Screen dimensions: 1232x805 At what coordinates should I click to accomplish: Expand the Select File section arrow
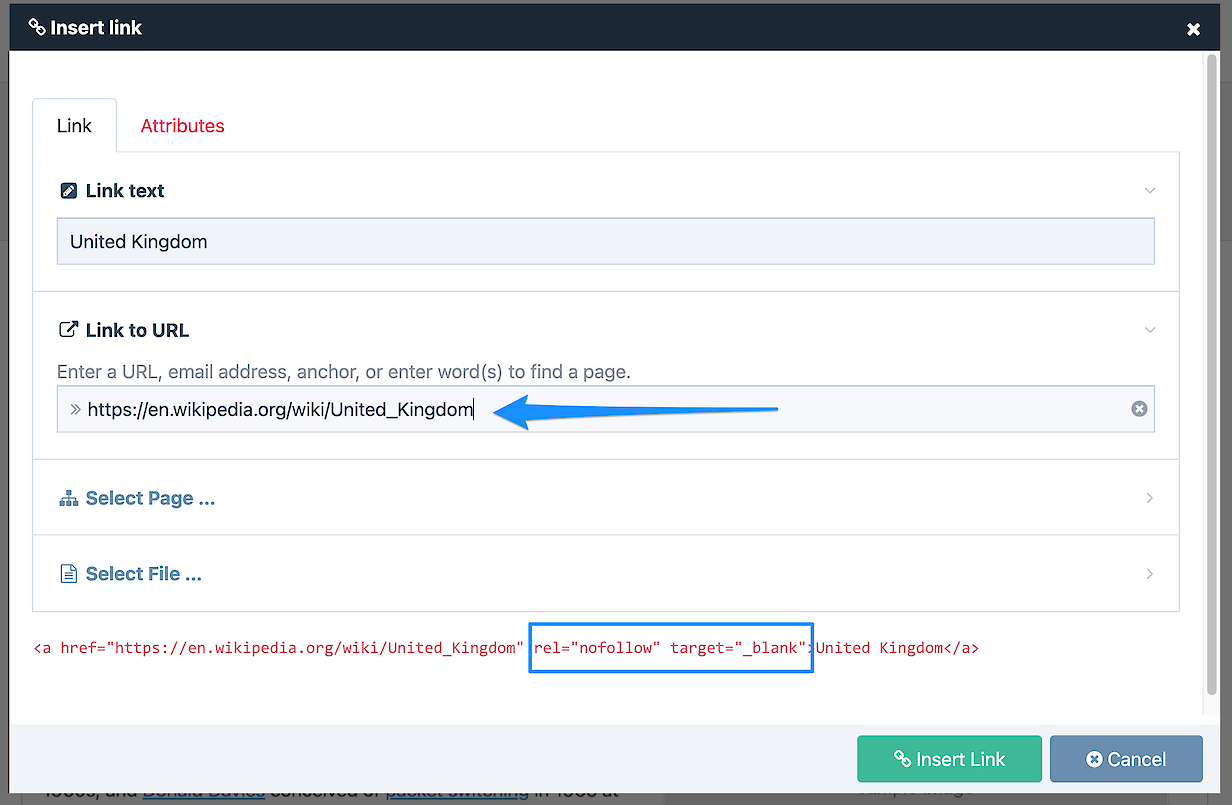(x=1150, y=574)
